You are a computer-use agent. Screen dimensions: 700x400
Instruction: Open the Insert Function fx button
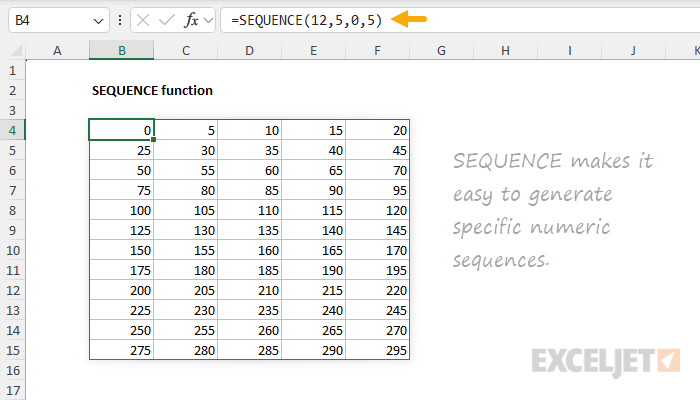191,20
